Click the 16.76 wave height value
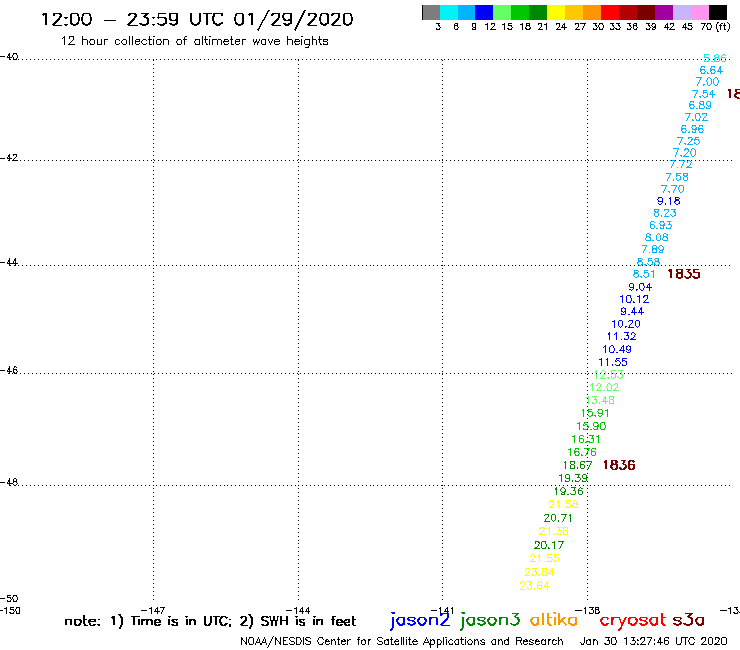740x650 pixels. click(582, 452)
